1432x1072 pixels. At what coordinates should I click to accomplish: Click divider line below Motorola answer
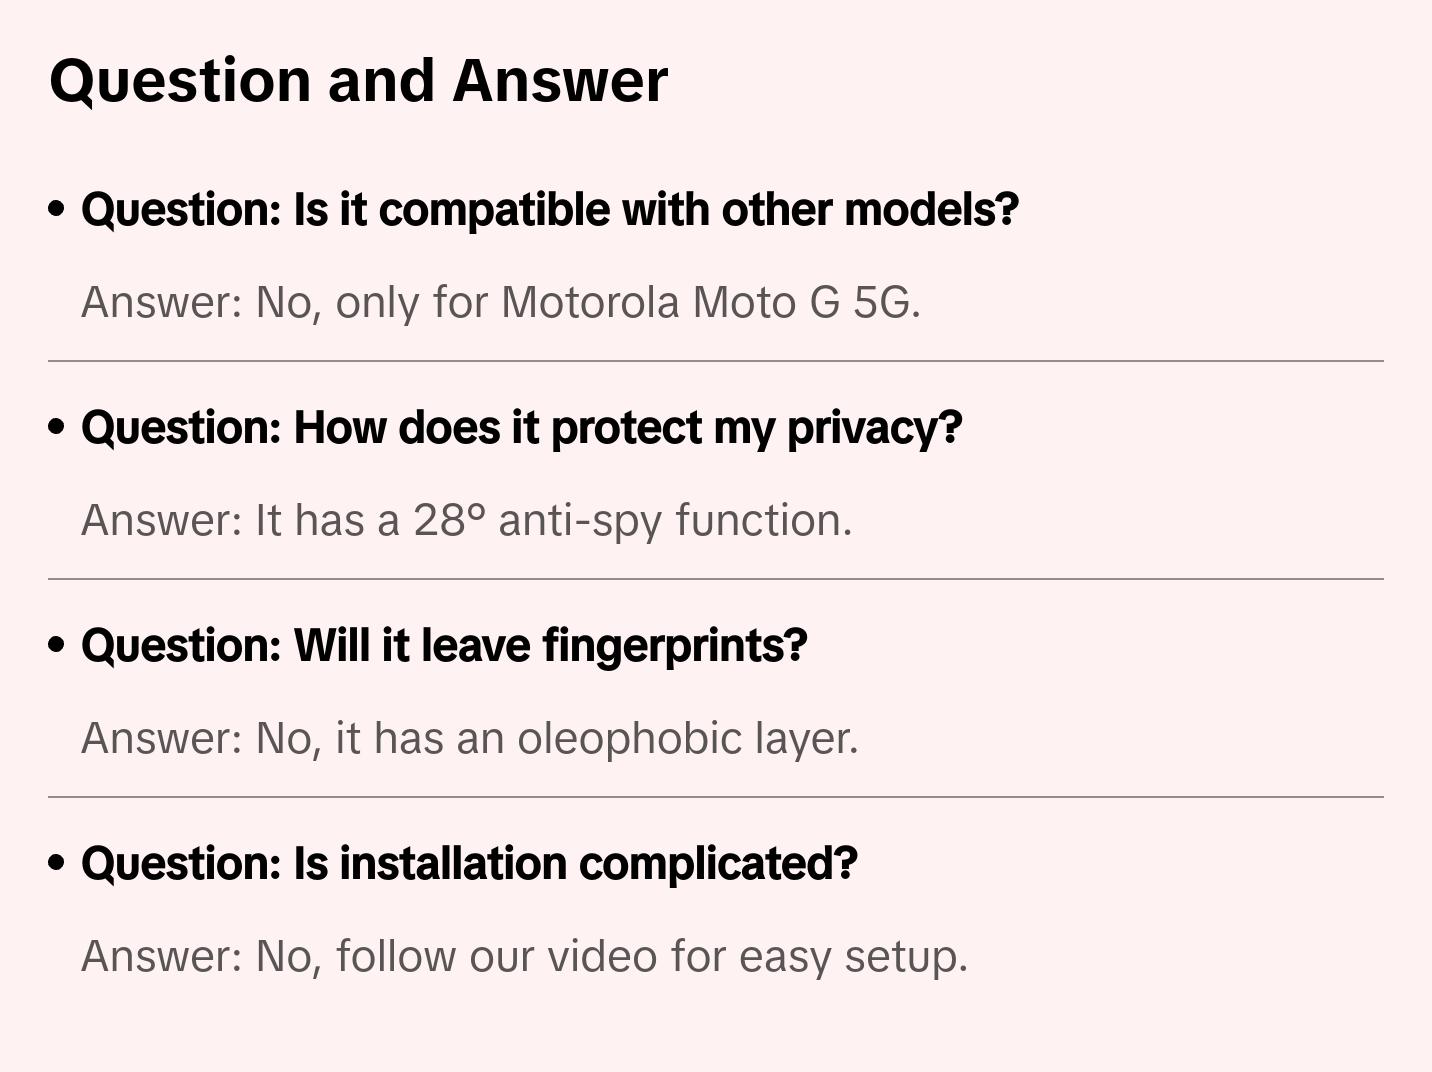pyautogui.click(x=716, y=361)
